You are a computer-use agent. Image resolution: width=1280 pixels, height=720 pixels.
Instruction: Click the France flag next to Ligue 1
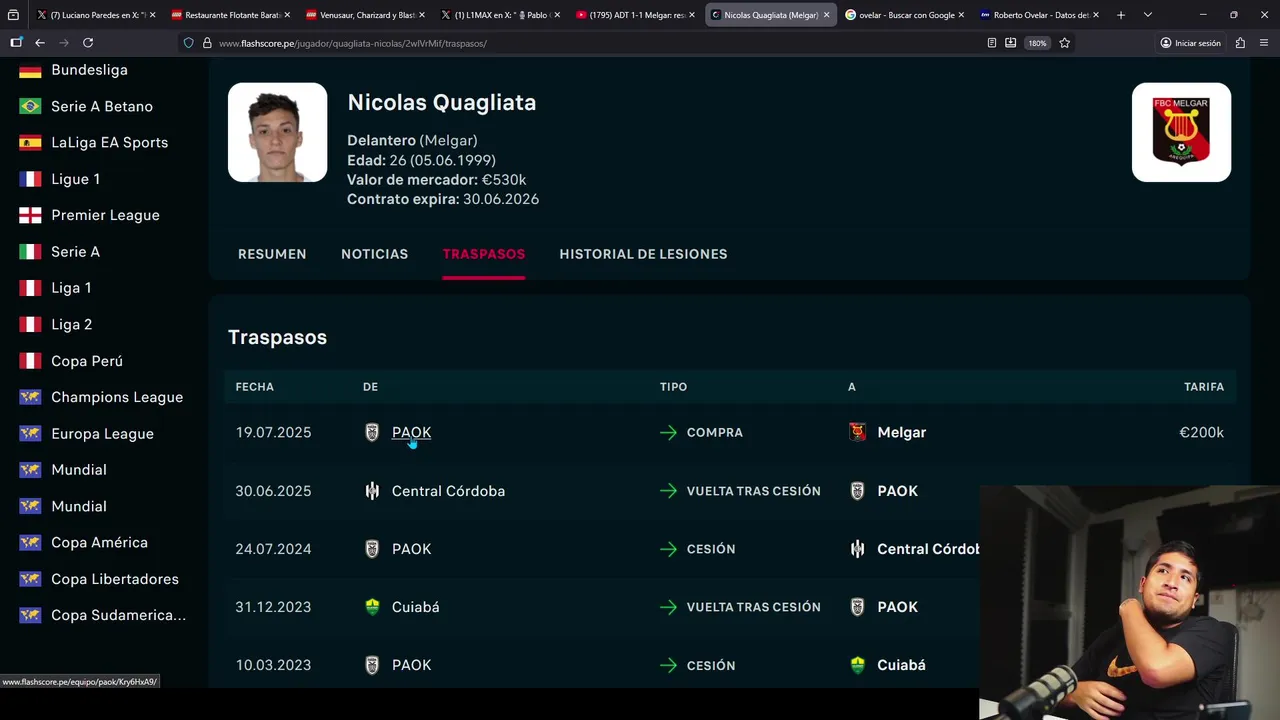point(30,179)
